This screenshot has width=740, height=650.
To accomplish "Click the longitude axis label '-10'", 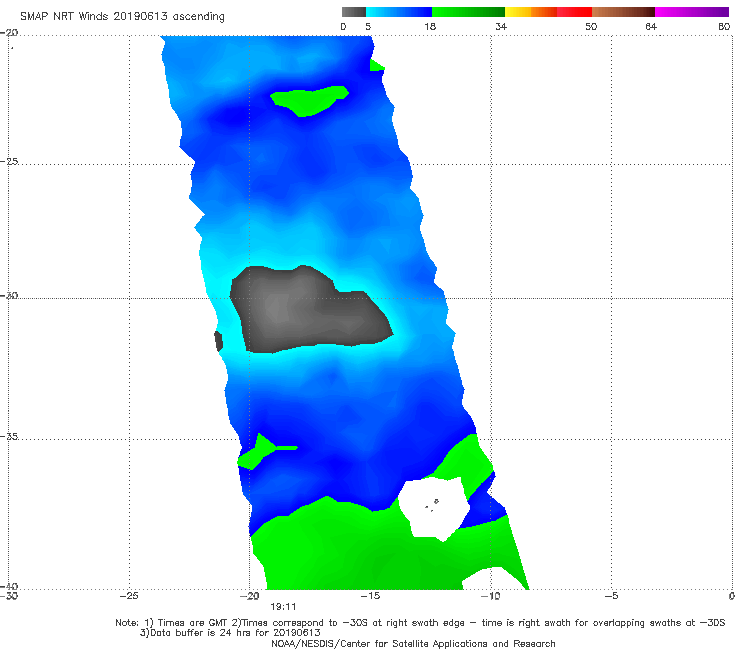I will [490, 596].
